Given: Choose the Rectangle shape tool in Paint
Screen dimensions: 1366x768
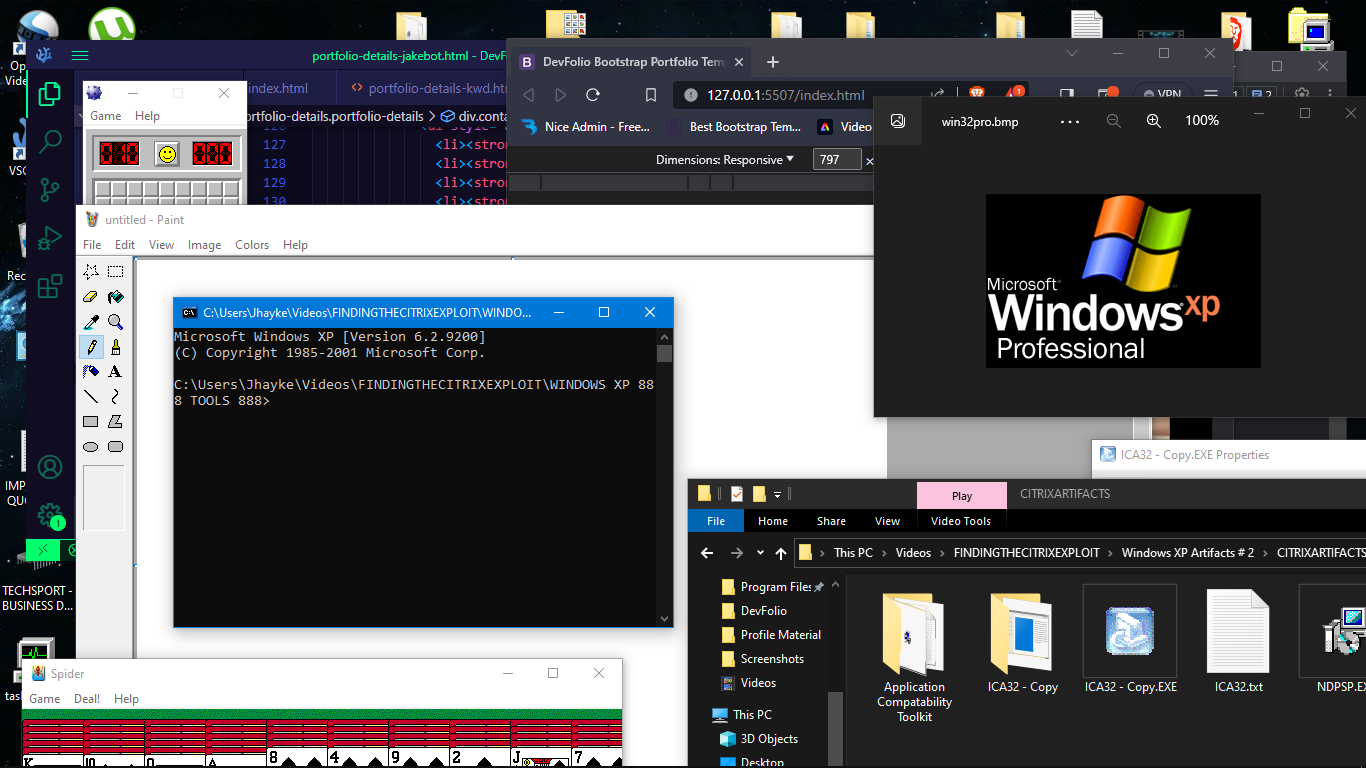Looking at the screenshot, I should click(x=91, y=422).
